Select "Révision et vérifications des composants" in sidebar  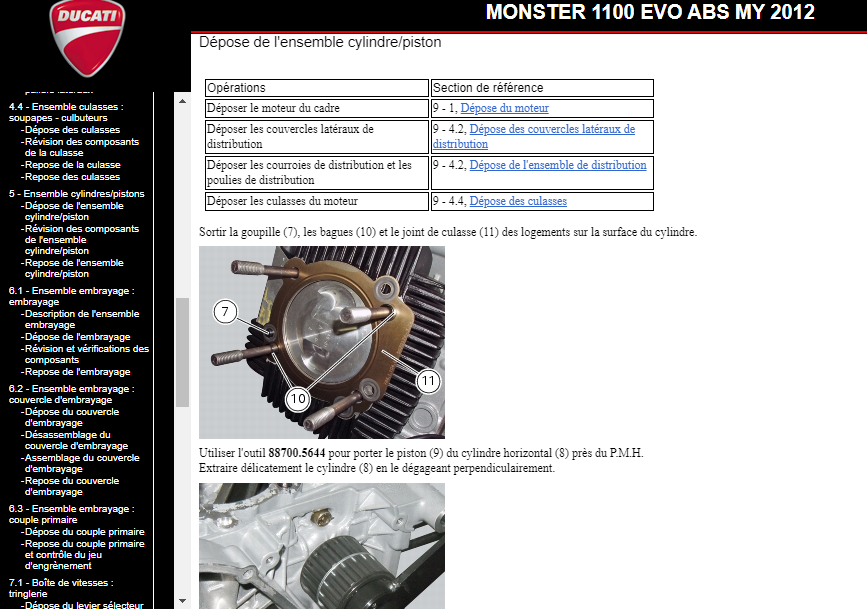click(86, 354)
